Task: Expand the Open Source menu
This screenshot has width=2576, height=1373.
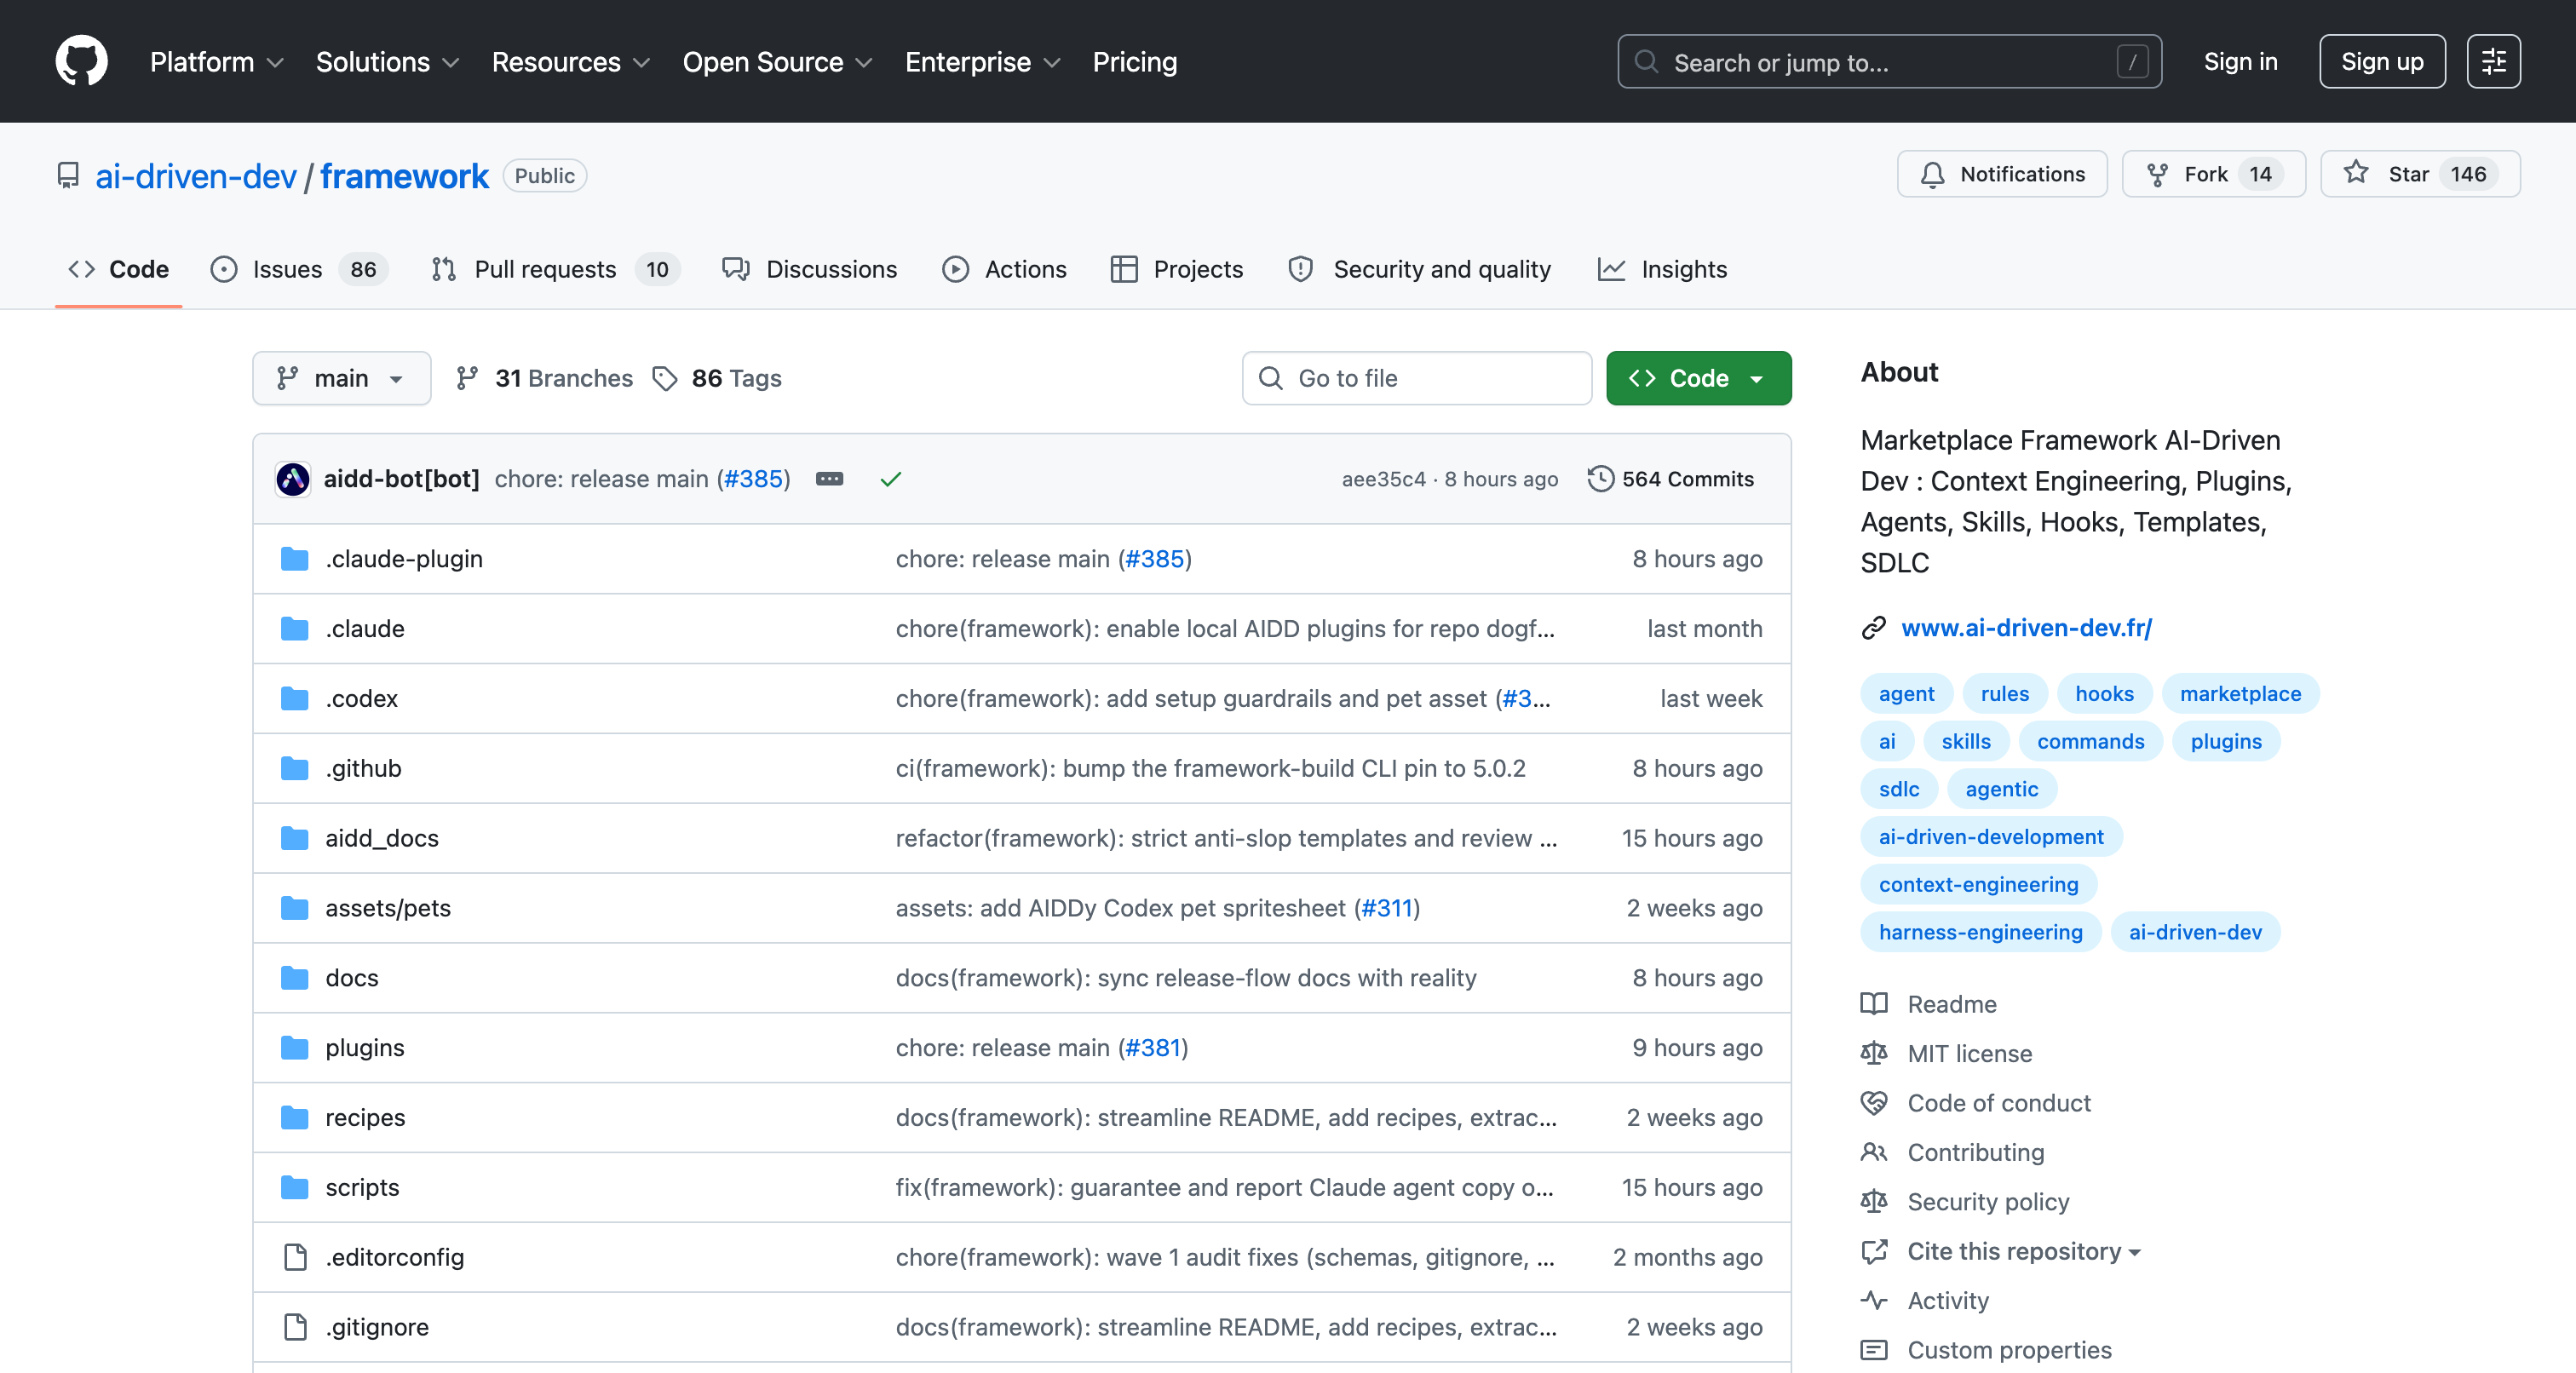Action: pos(778,62)
